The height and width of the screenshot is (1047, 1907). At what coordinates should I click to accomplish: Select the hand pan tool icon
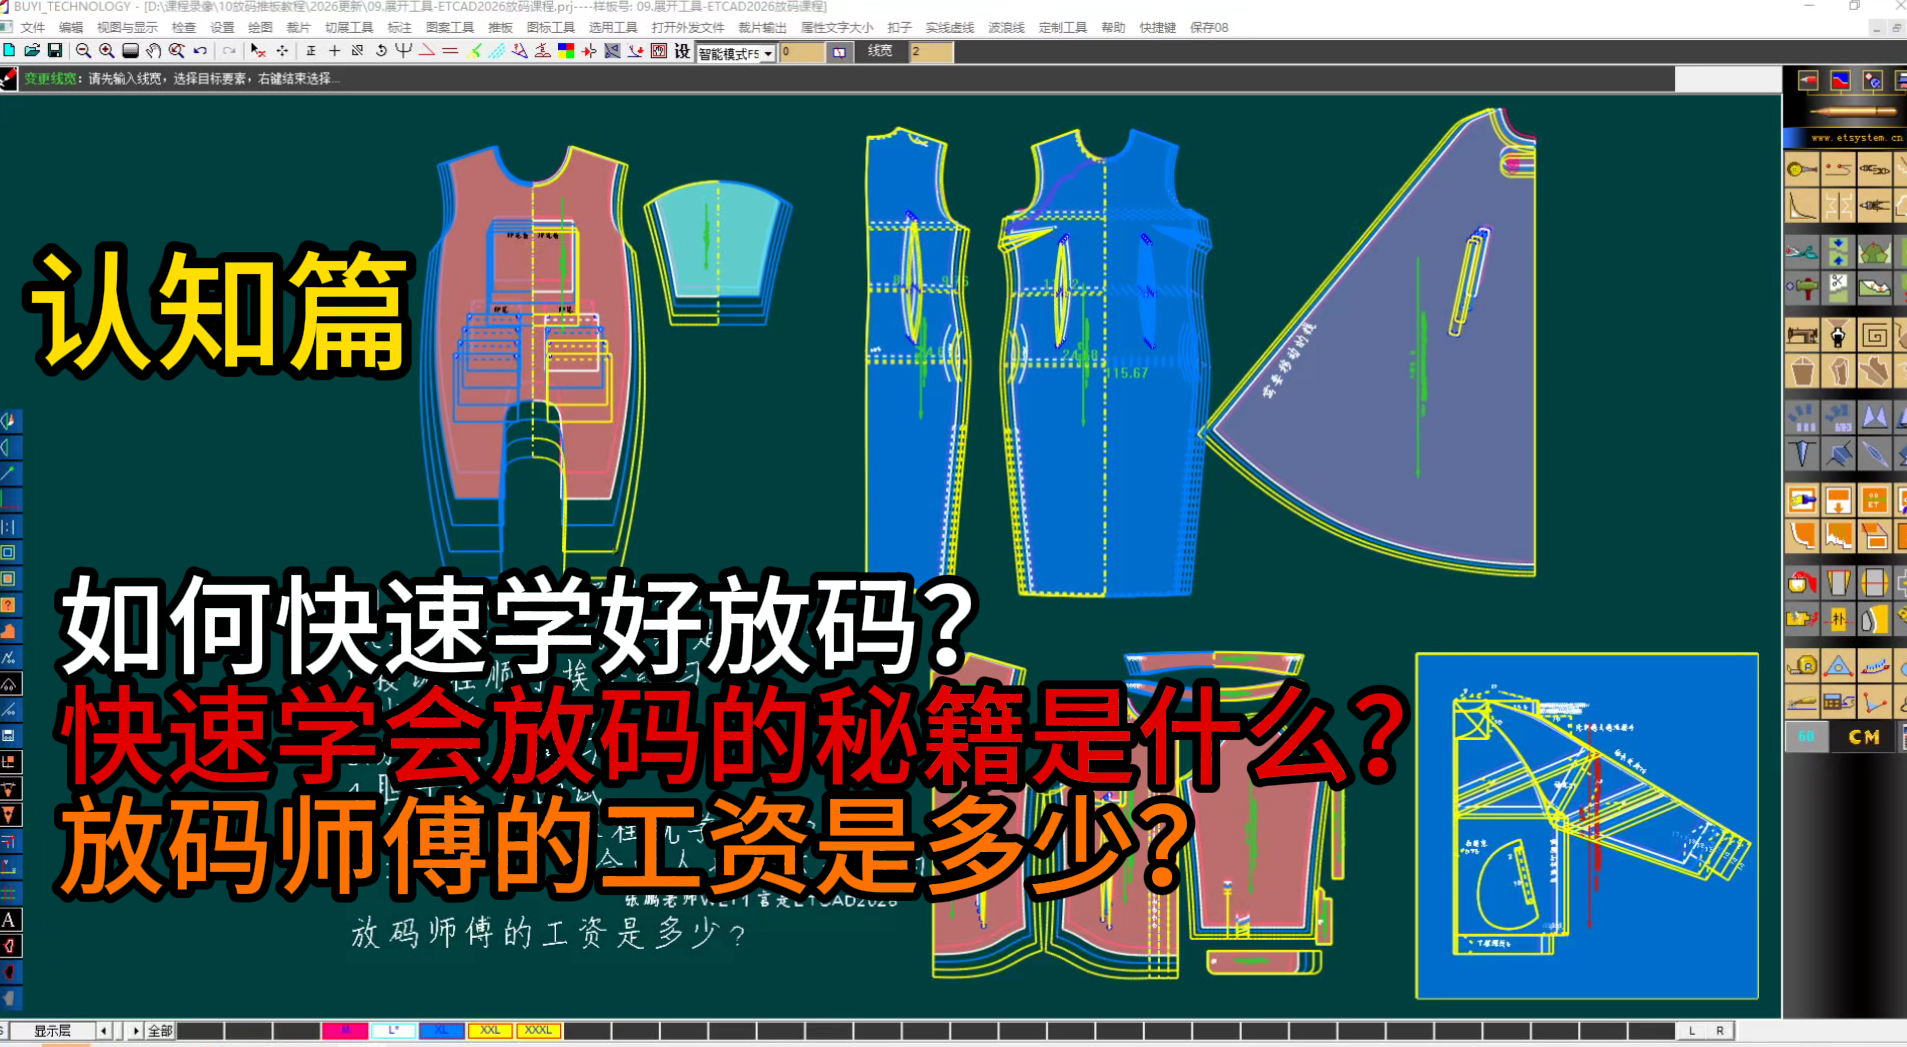pos(154,54)
